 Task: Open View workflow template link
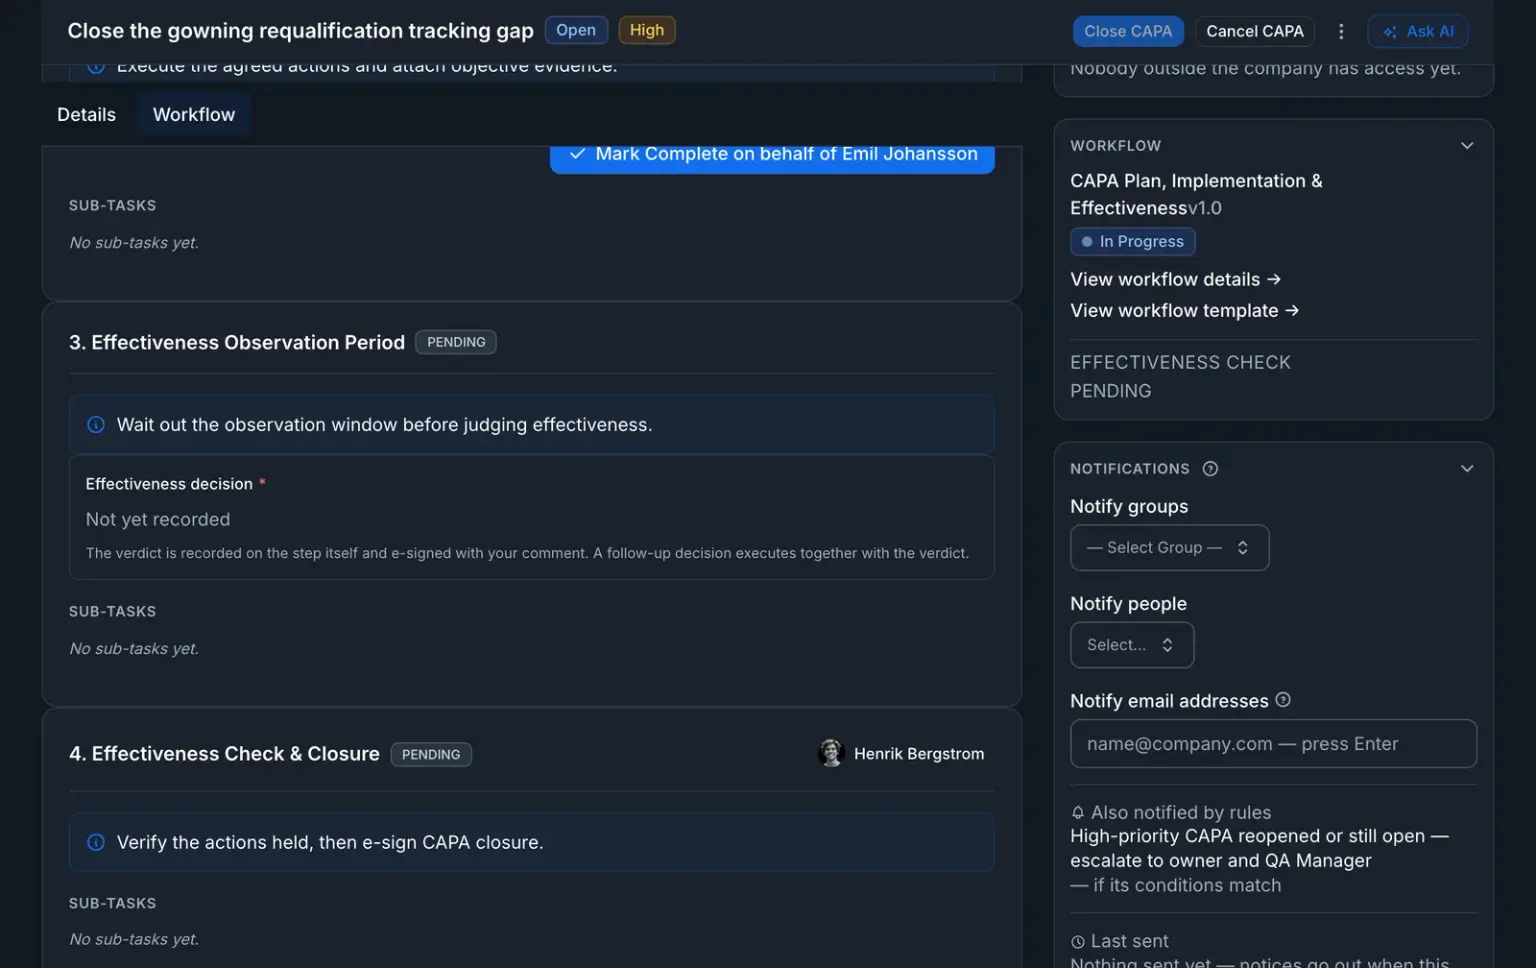pos(1185,311)
